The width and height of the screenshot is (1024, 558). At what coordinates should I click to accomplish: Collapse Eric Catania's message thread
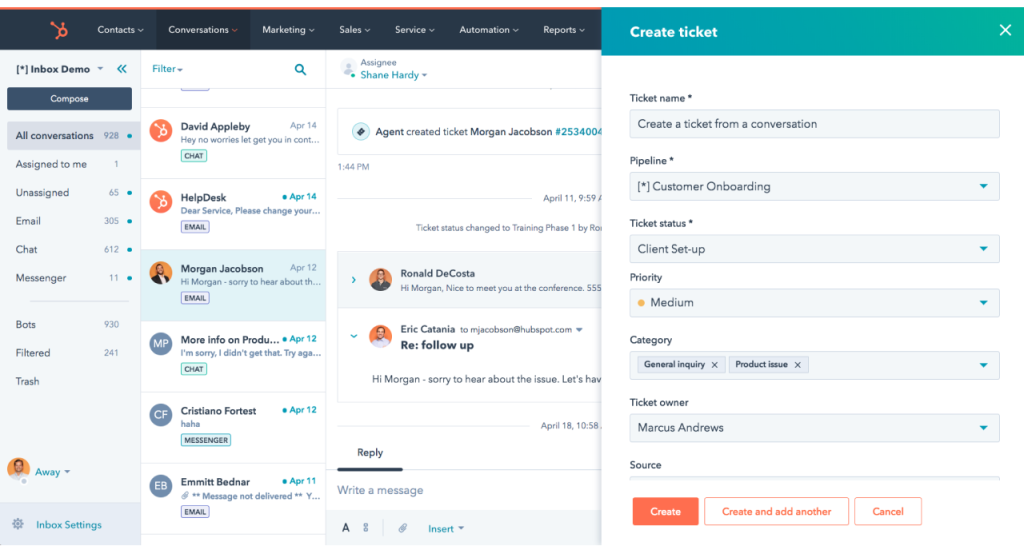[353, 336]
